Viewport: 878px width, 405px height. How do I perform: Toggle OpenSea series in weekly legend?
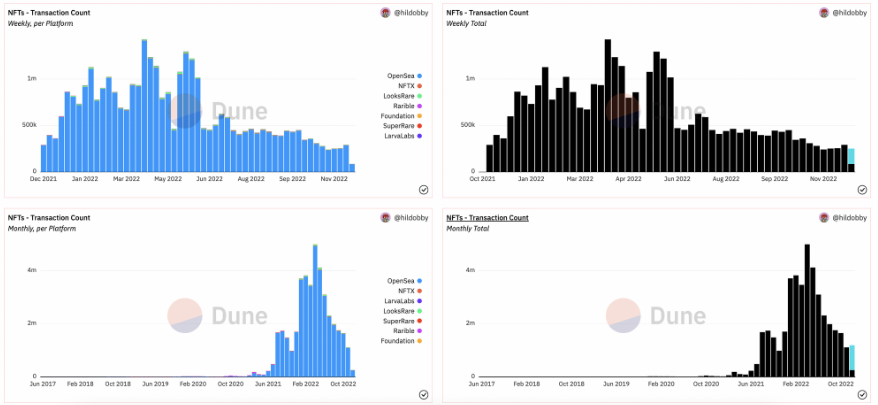click(404, 76)
